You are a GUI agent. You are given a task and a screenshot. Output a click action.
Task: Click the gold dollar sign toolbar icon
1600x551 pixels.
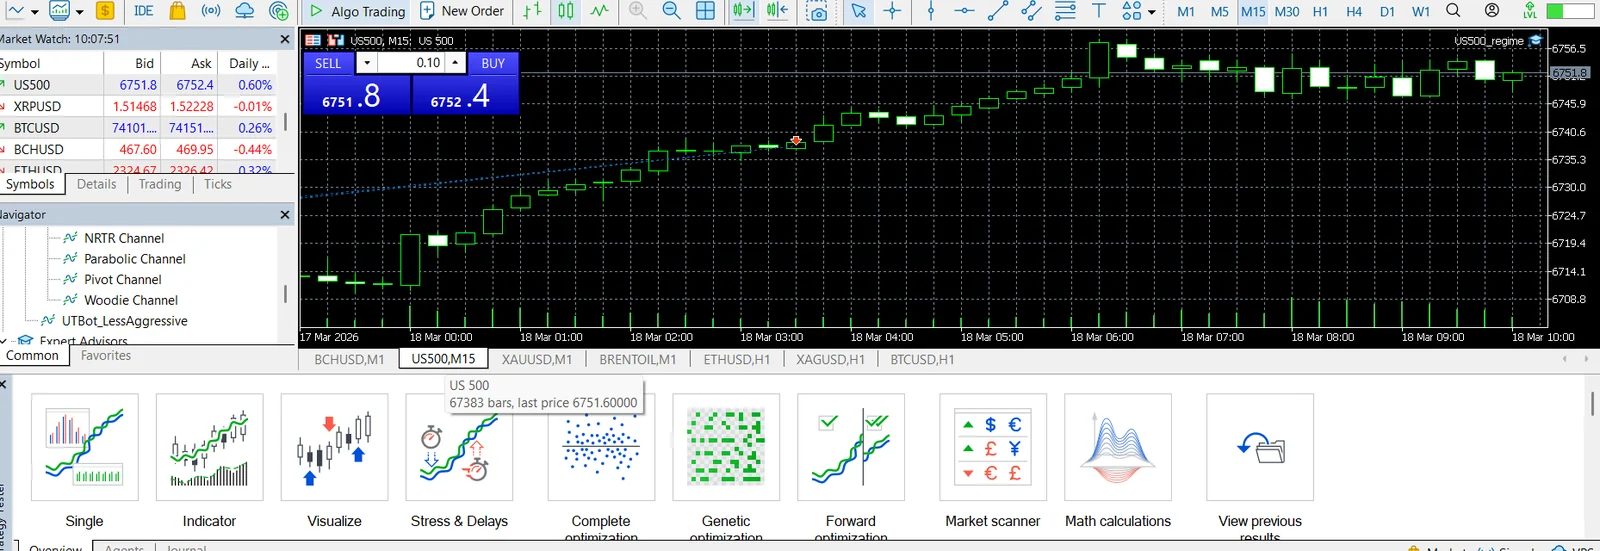coord(105,11)
